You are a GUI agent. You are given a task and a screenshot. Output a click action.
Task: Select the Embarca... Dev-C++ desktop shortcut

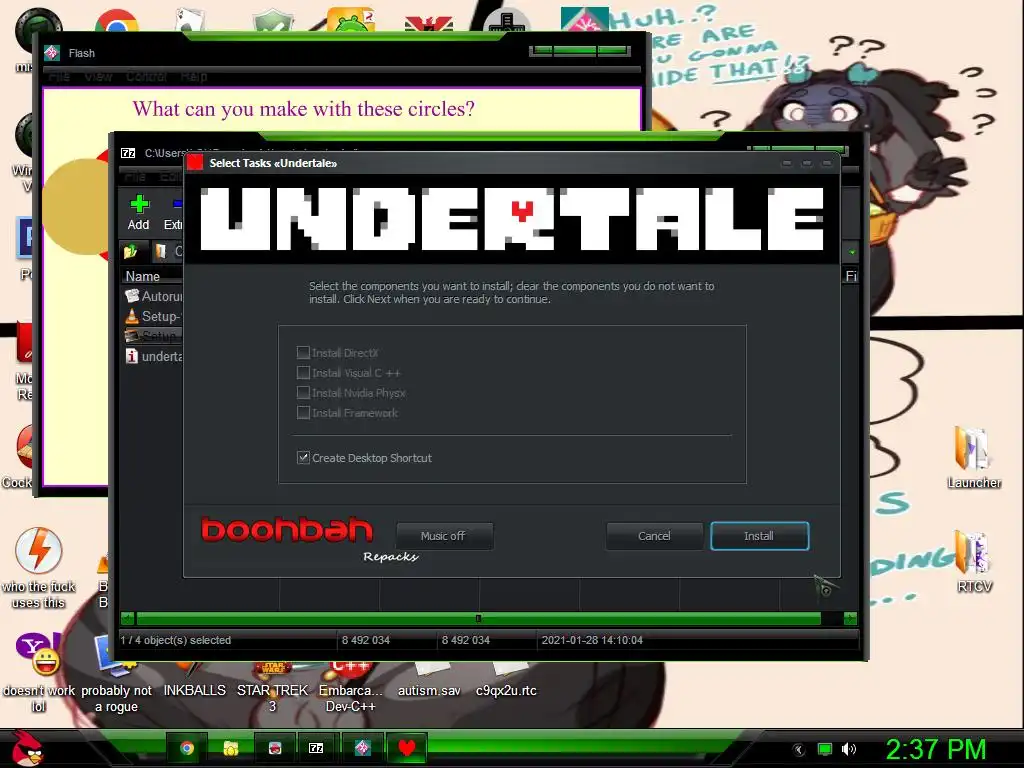tap(350, 686)
